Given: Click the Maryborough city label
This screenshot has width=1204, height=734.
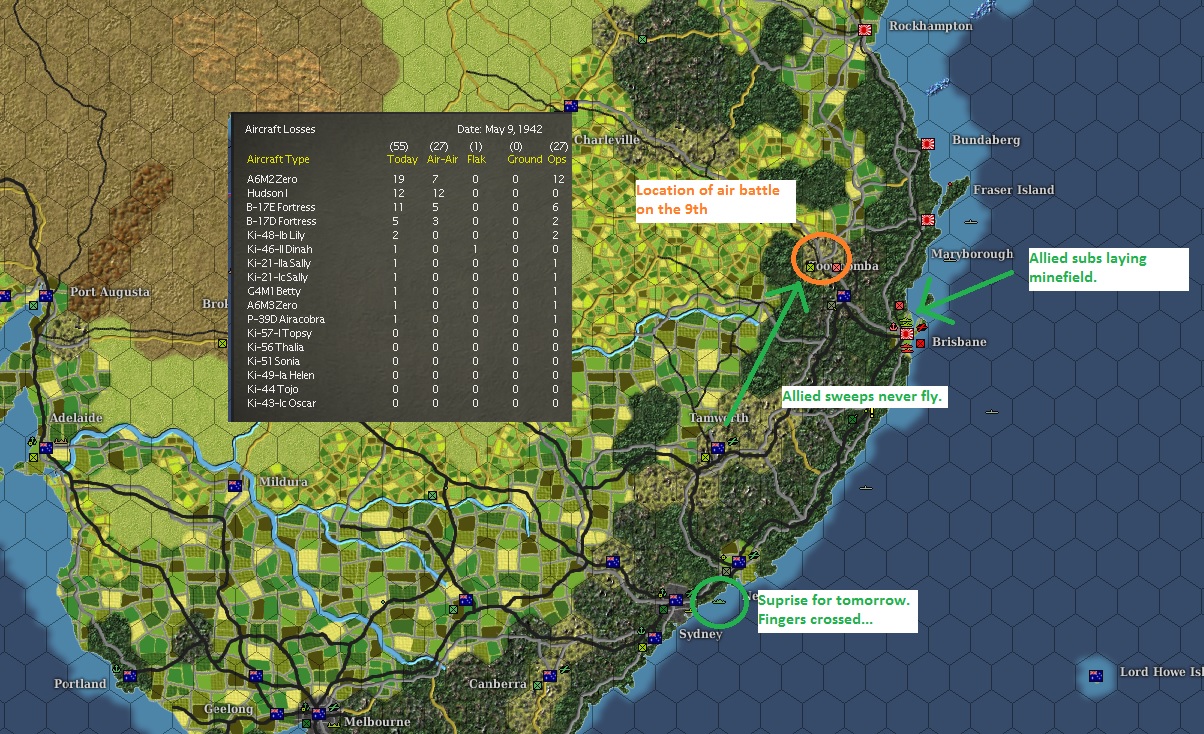Looking at the screenshot, I should (x=973, y=254).
